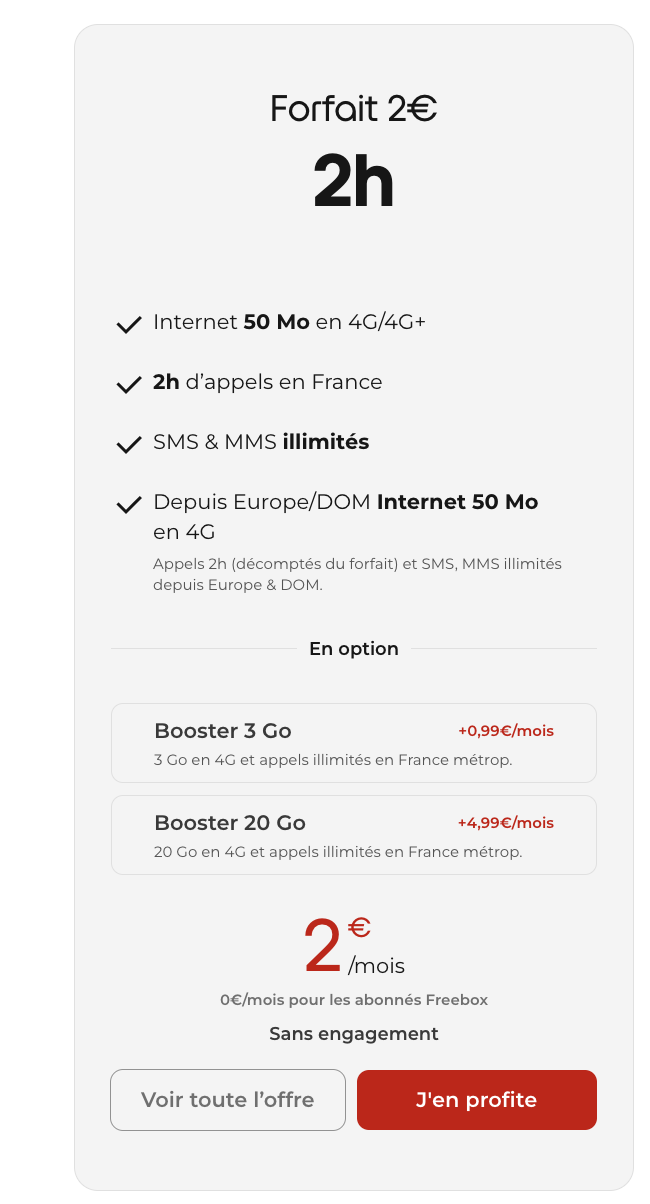Click the checkmark next to Depuis Europe/DOM
Image resolution: width=650 pixels, height=1204 pixels.
[128, 505]
